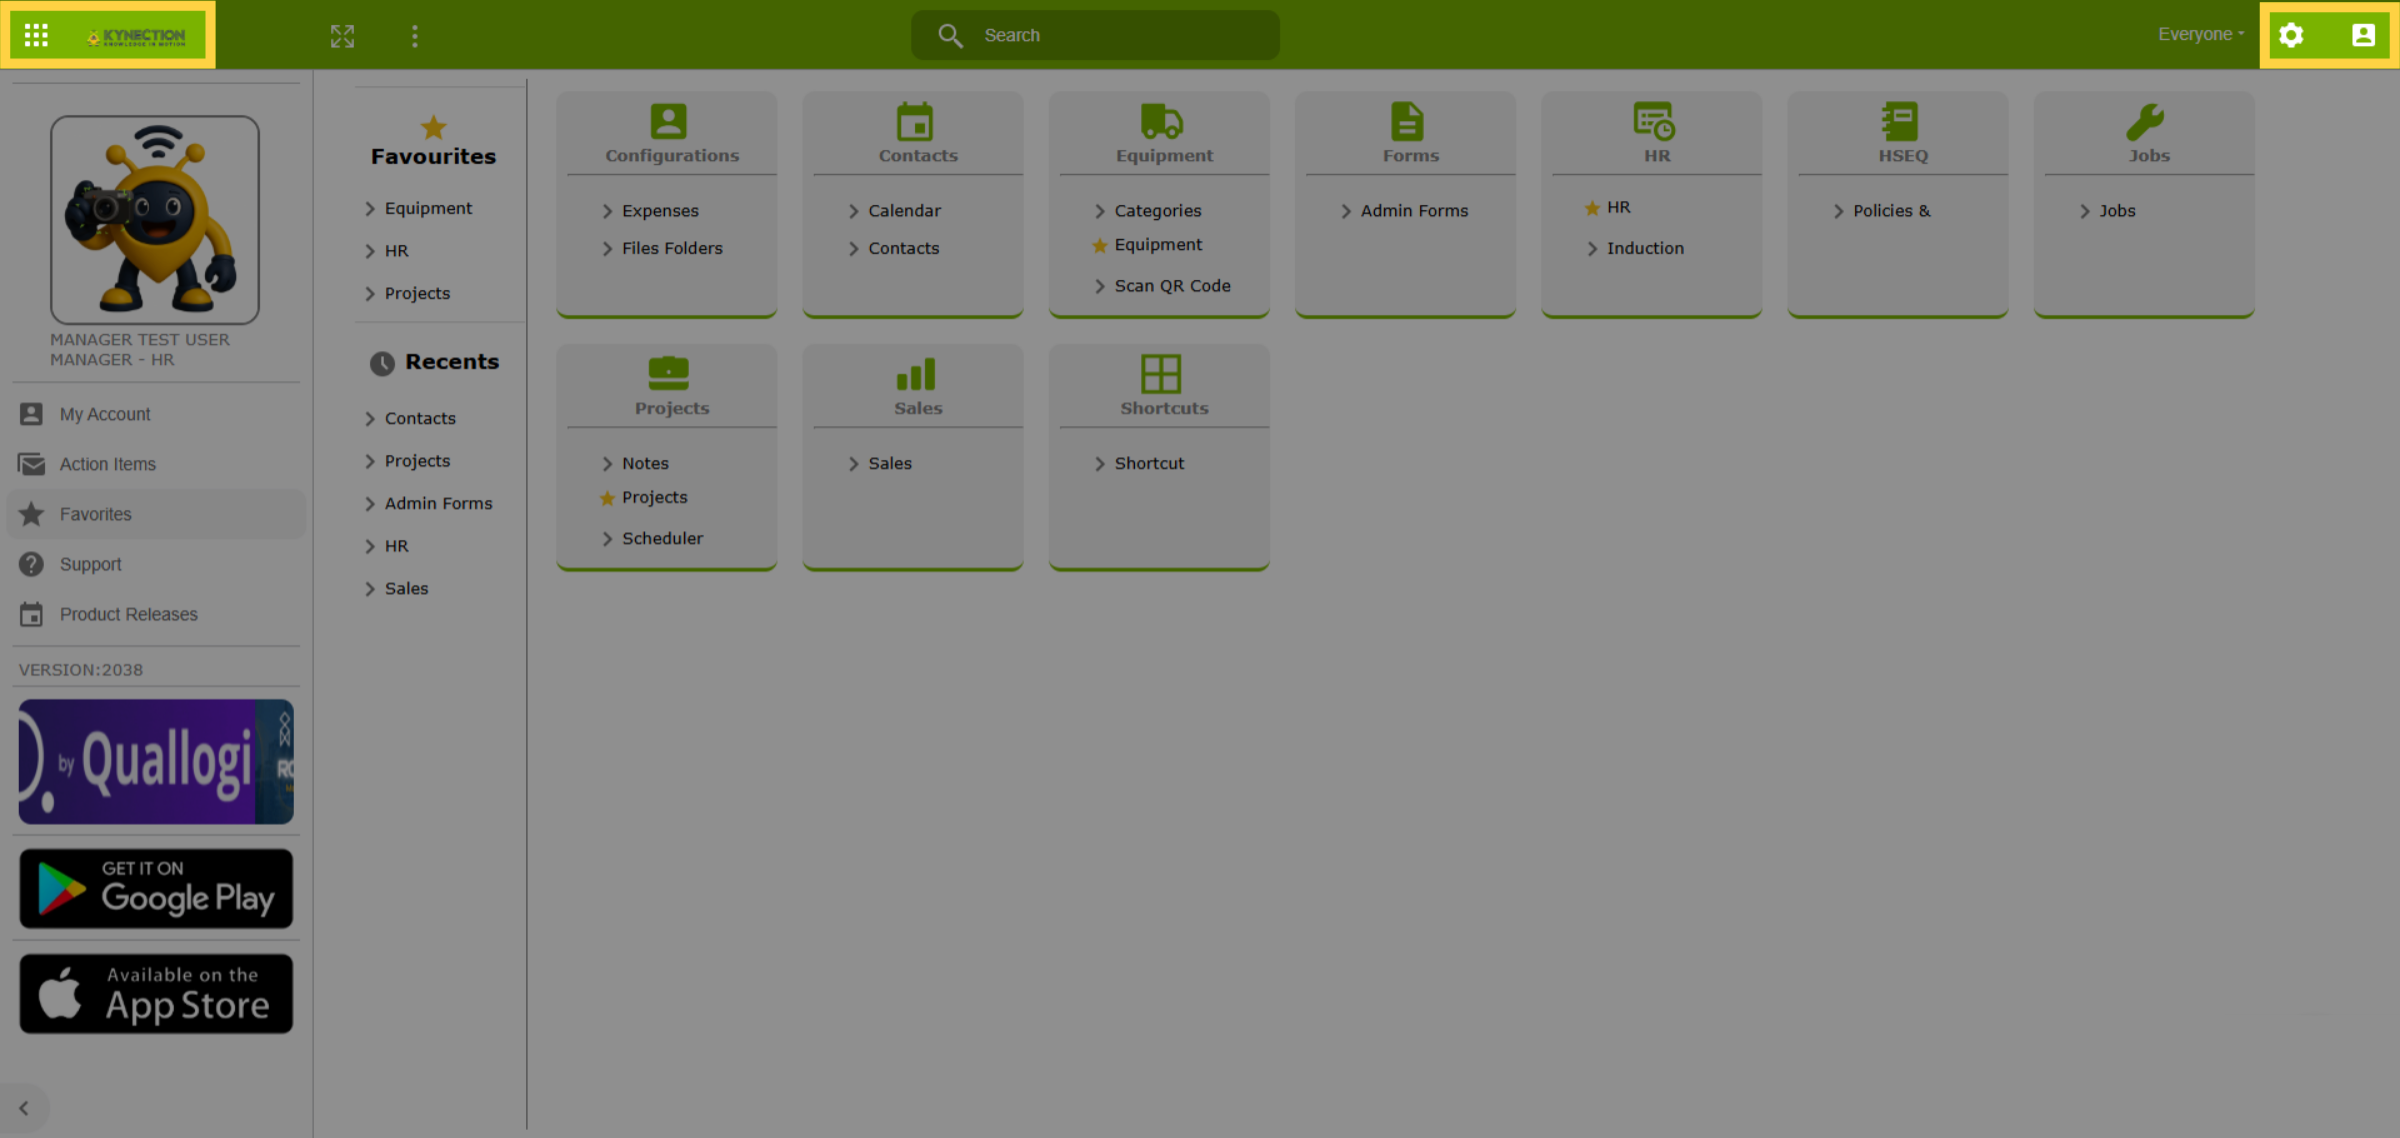Open Jobs link in Jobs card
Screen dimensions: 2400x1138
pos(2117,211)
